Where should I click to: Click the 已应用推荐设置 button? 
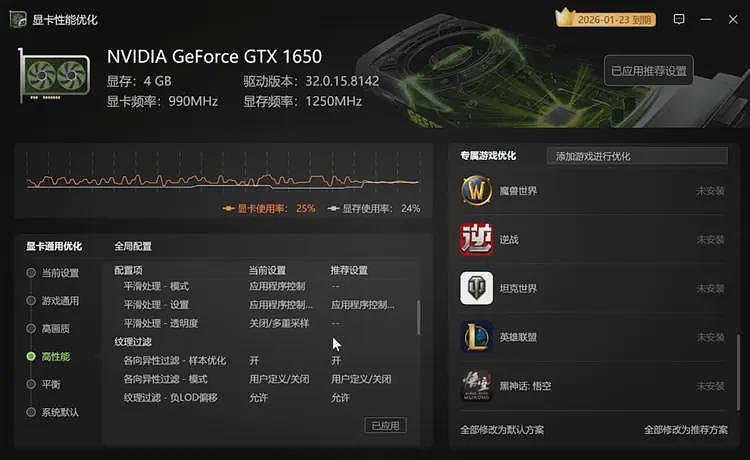(649, 70)
